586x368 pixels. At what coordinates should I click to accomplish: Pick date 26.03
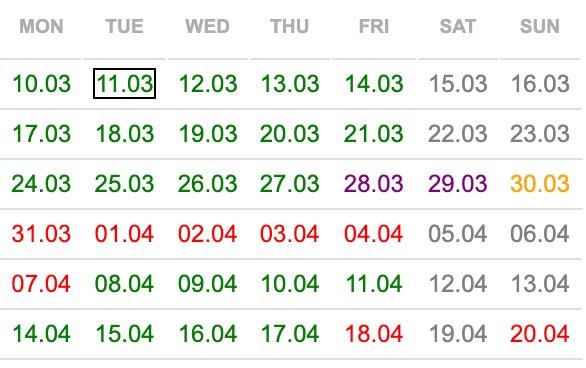tap(208, 183)
